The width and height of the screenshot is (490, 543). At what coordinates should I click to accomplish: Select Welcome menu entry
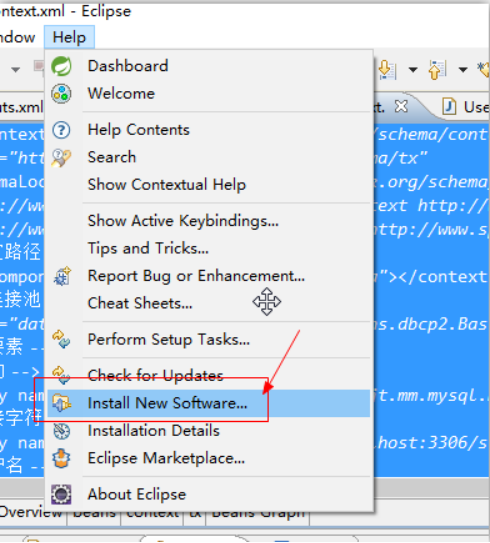pyautogui.click(x=209, y=94)
